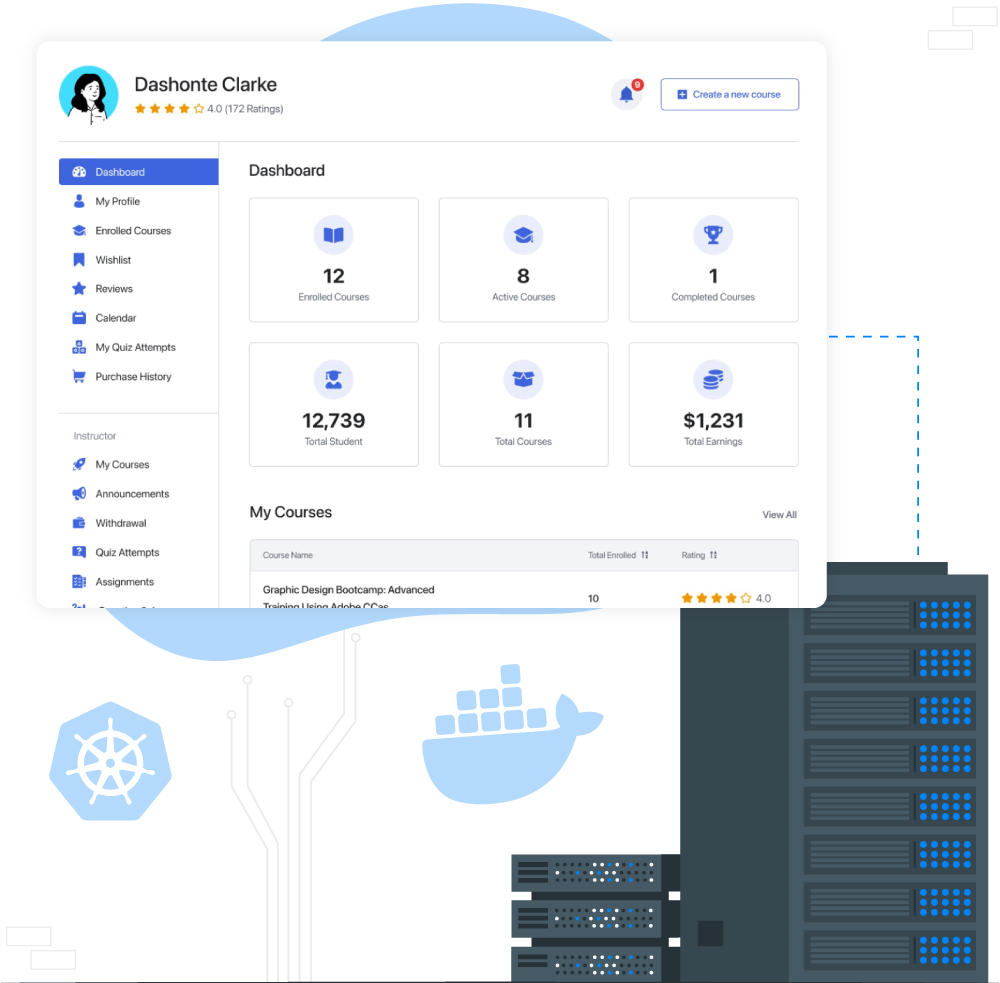Select the Withdrawal wallet icon
The image size is (1000, 983).
[78, 522]
